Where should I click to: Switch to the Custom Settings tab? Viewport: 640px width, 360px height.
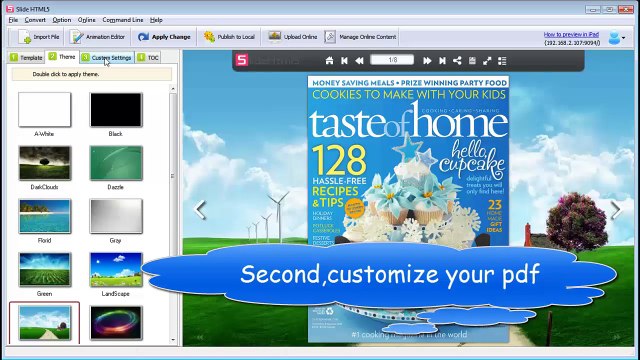pyautogui.click(x=107, y=58)
